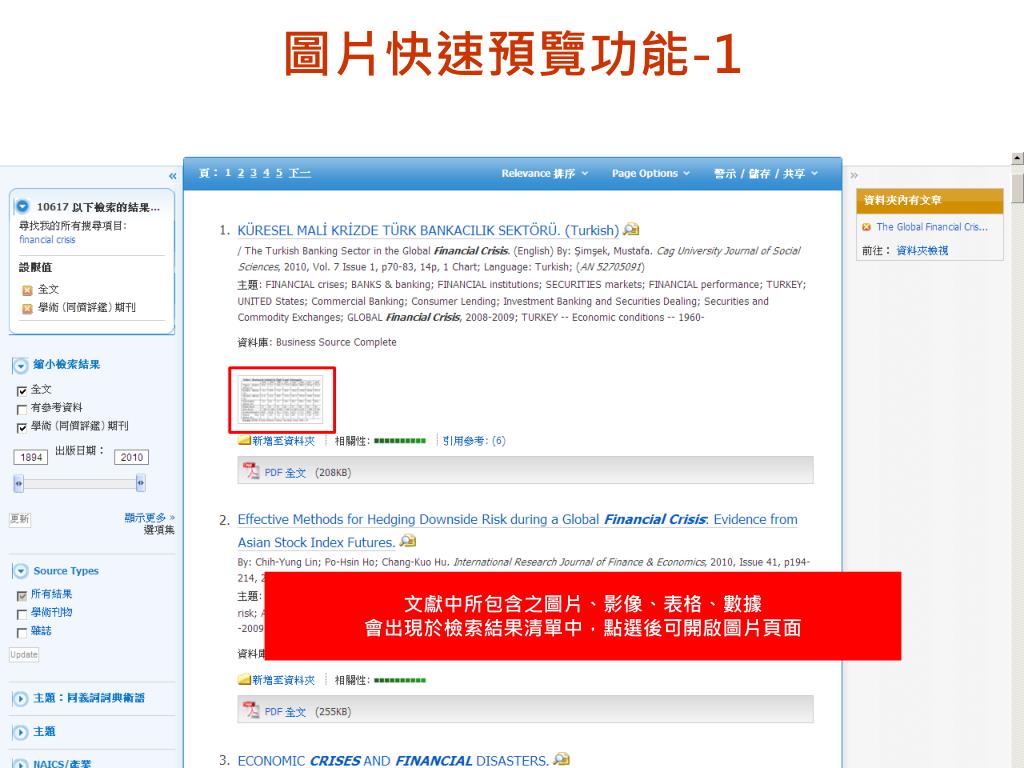Click the 下一 next page link
The image size is (1024, 768).
click(x=300, y=173)
